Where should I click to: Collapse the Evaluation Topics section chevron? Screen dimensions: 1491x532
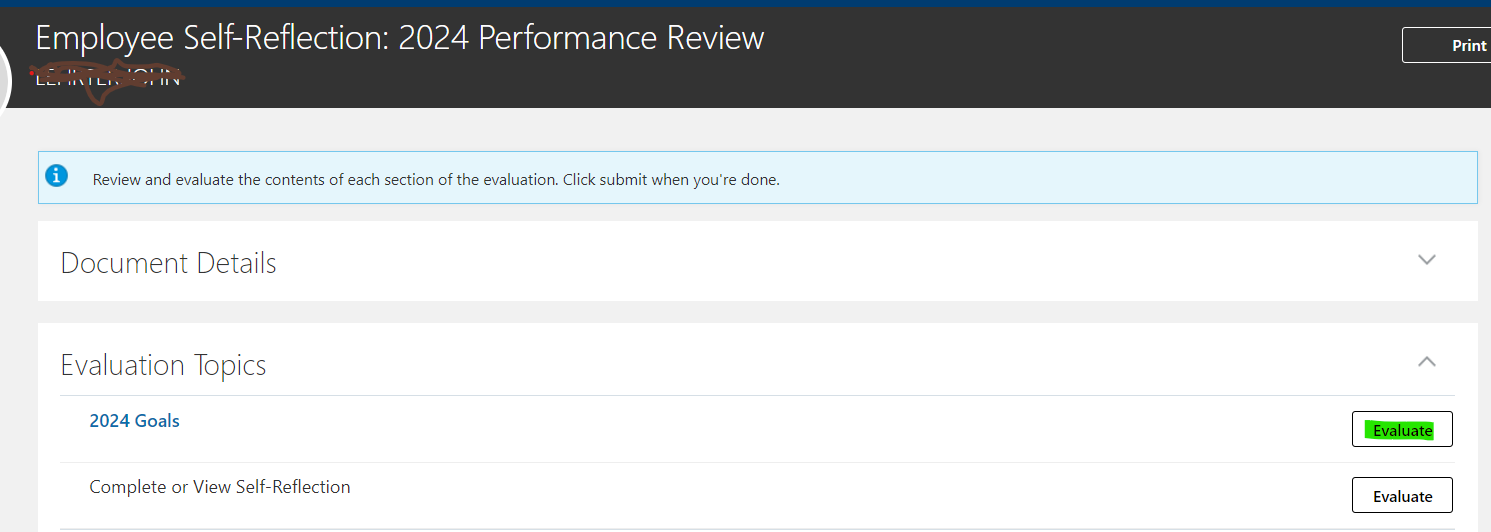[1427, 362]
